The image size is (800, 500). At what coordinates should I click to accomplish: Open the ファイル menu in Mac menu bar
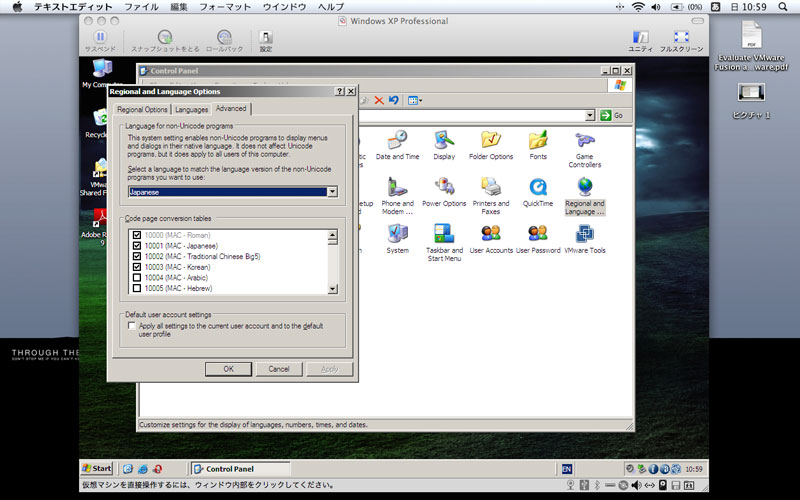[x=141, y=7]
